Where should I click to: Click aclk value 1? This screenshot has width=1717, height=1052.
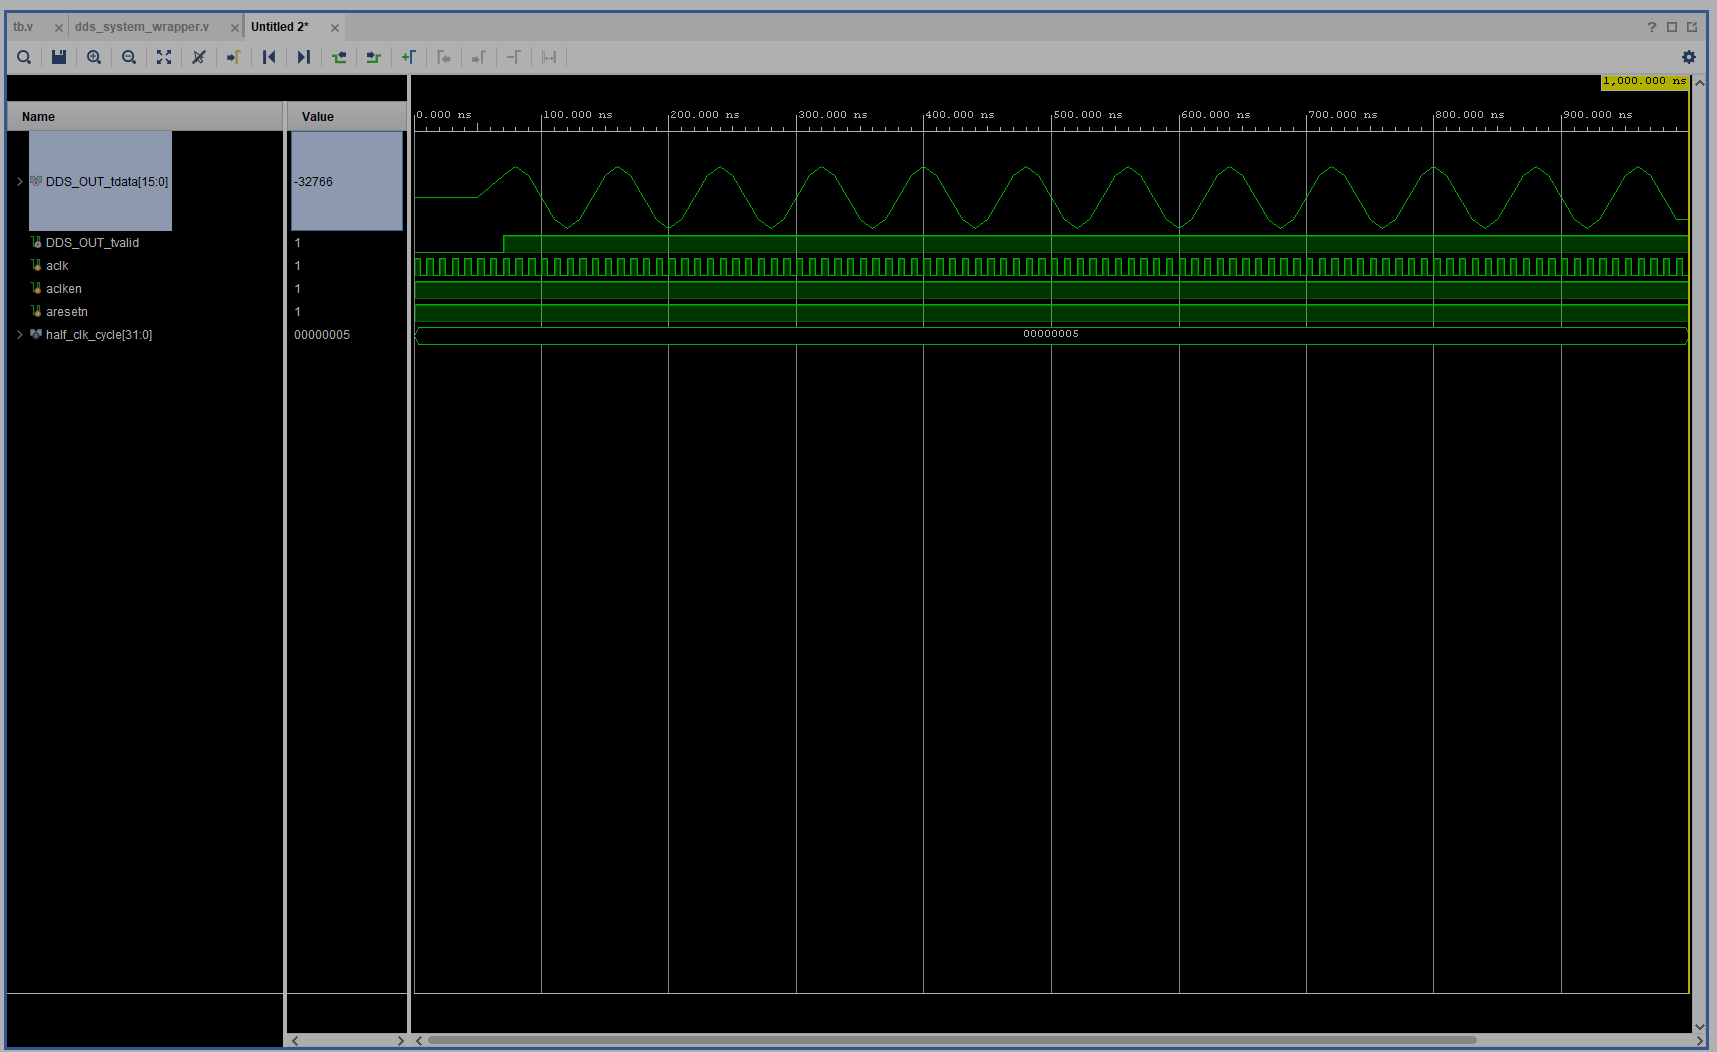[297, 266]
